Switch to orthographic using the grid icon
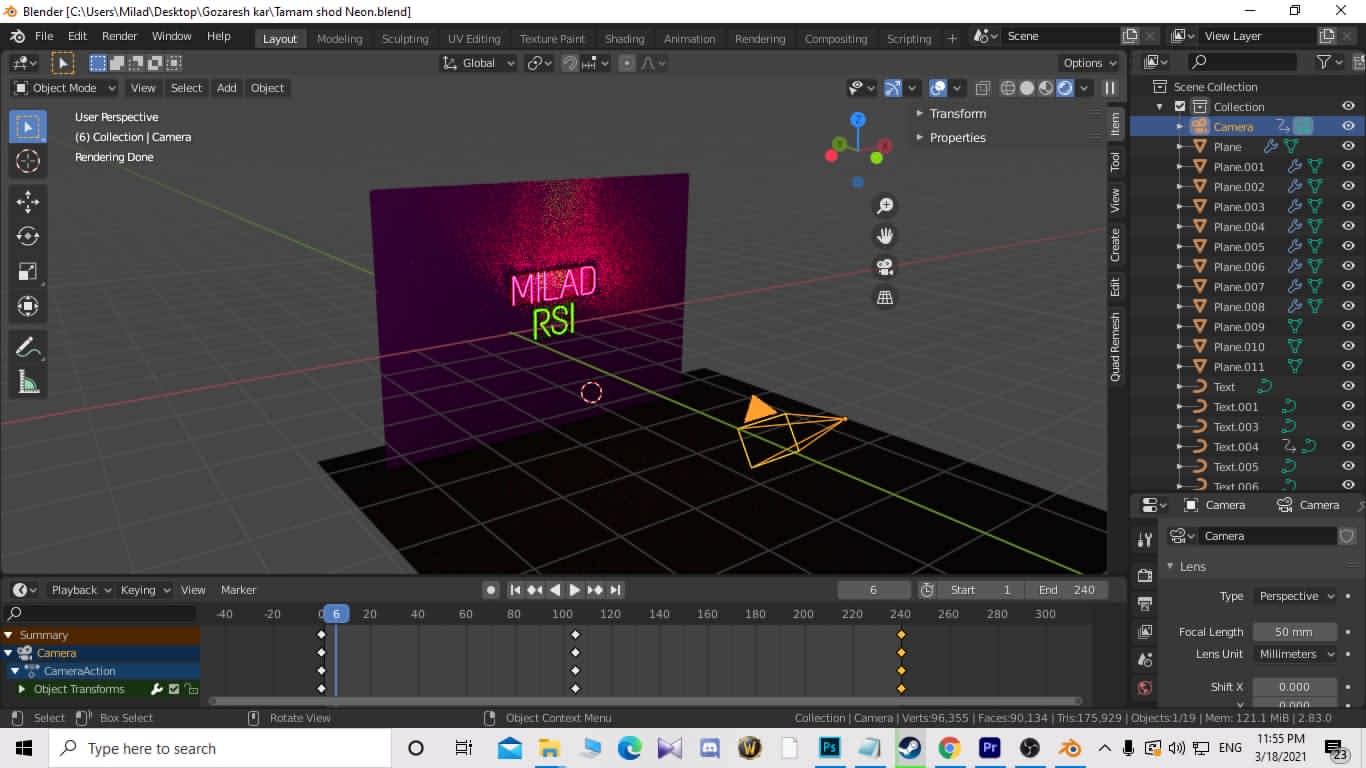Viewport: 1366px width, 768px height. (x=885, y=297)
